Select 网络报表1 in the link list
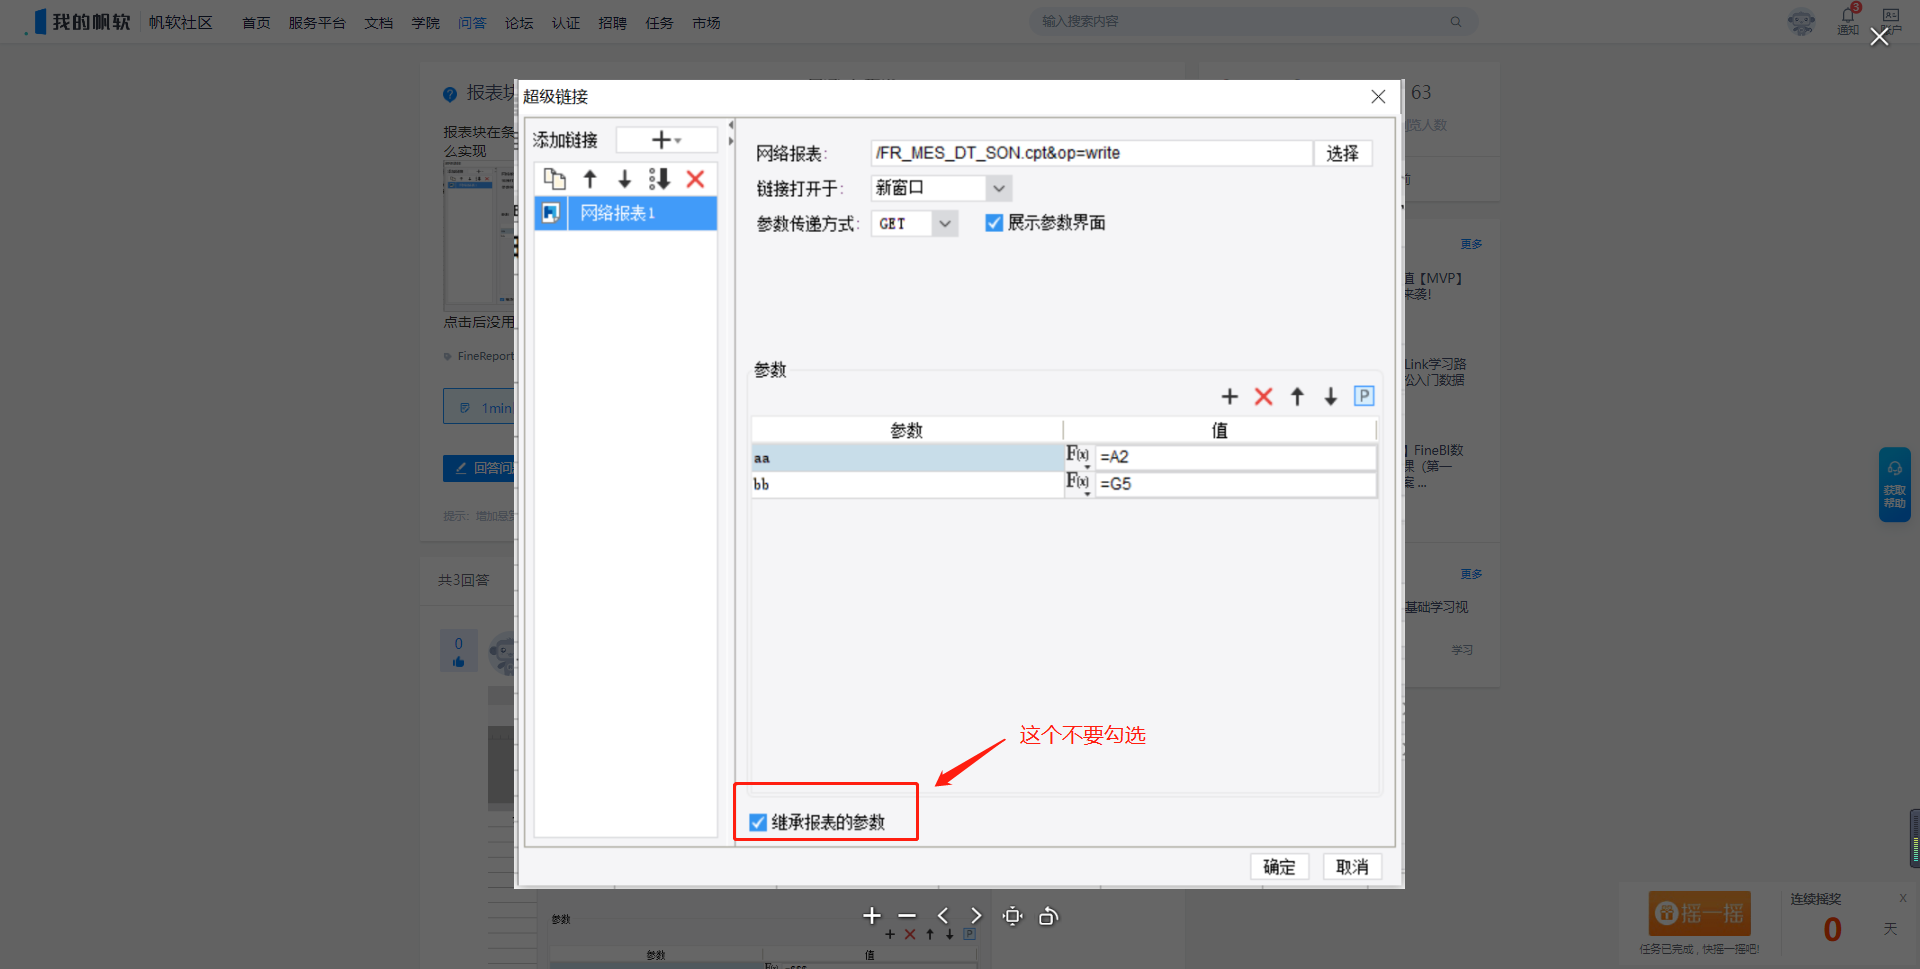1920x969 pixels. point(618,213)
